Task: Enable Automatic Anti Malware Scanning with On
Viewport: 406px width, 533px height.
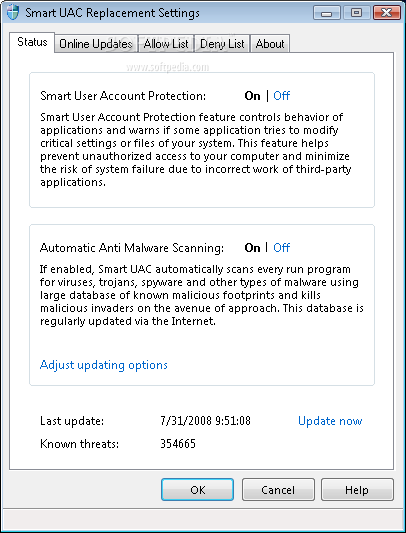Action: [252, 248]
